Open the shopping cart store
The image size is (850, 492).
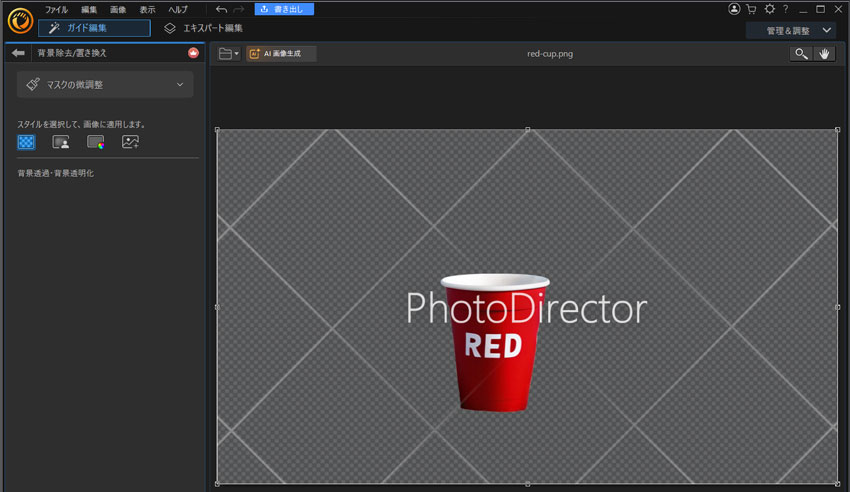(x=752, y=9)
